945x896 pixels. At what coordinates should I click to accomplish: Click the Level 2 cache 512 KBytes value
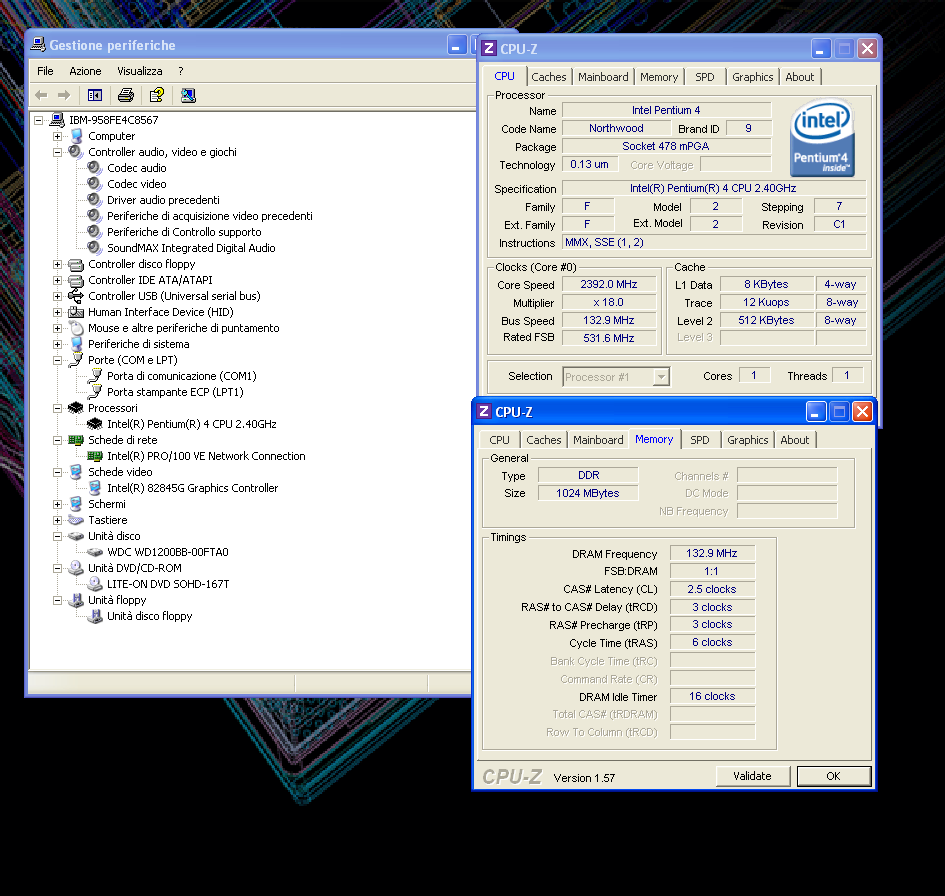pyautogui.click(x=766, y=321)
